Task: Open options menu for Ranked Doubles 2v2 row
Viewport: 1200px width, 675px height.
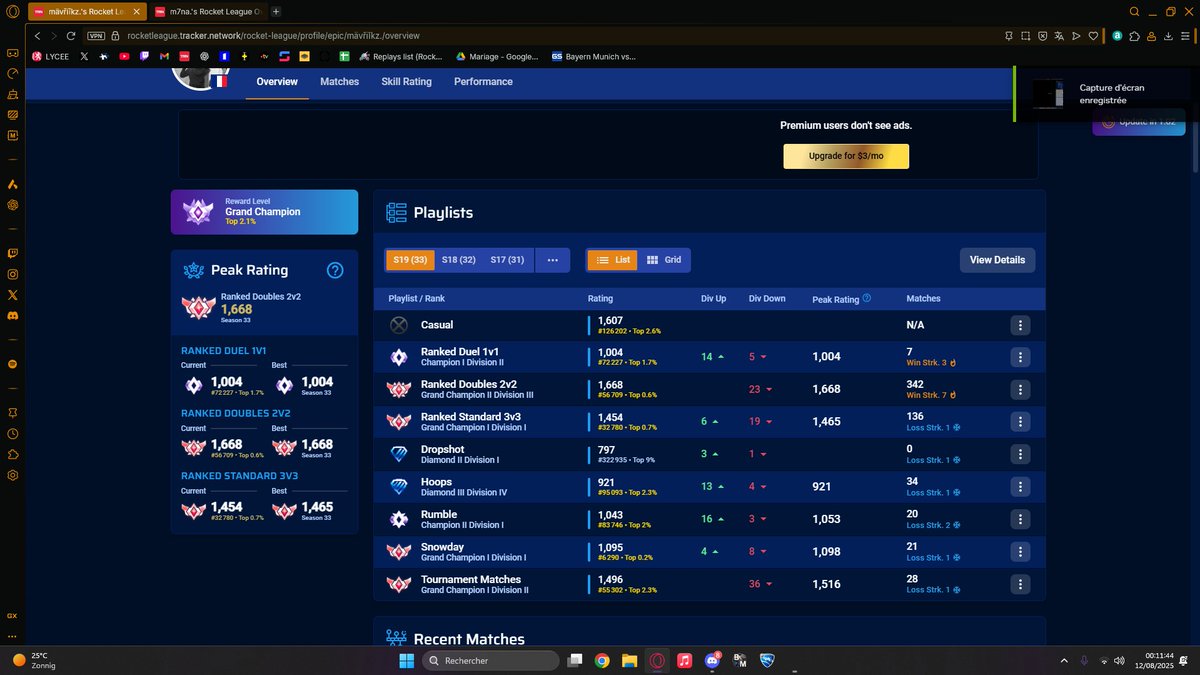Action: (1020, 389)
